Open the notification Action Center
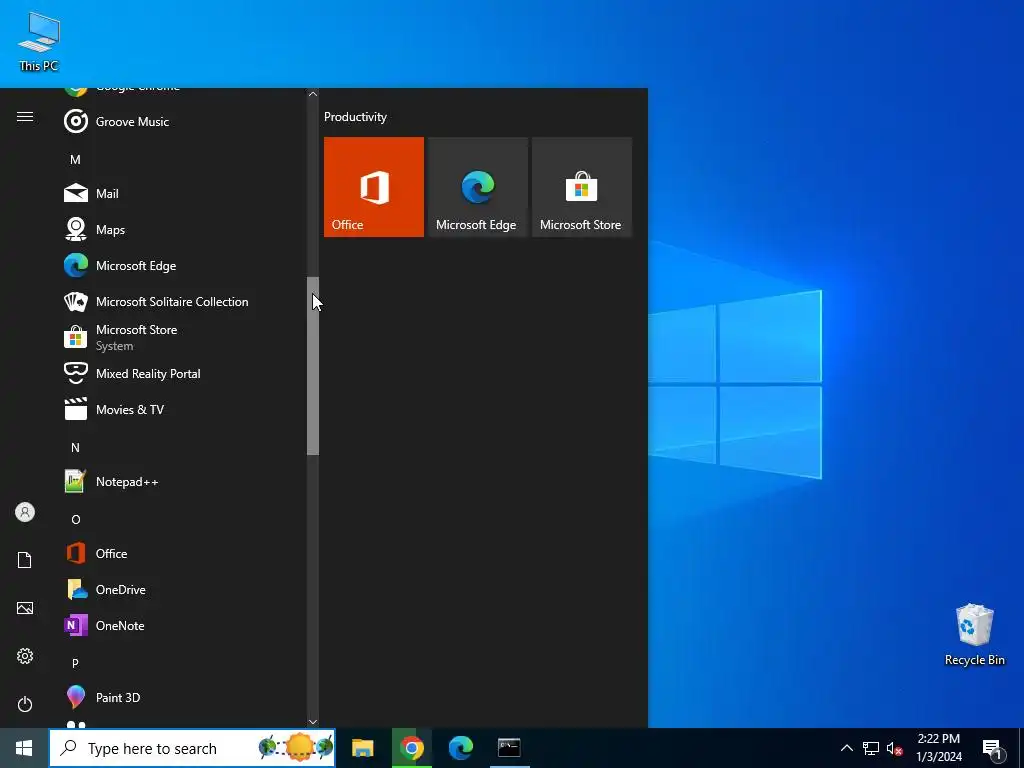1024x768 pixels. 992,748
